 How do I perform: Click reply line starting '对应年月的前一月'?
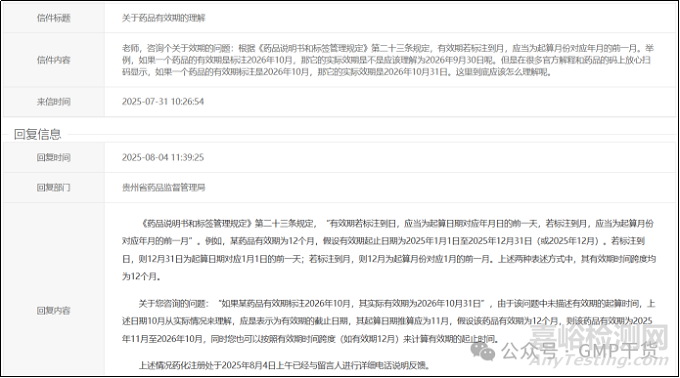click(x=383, y=241)
